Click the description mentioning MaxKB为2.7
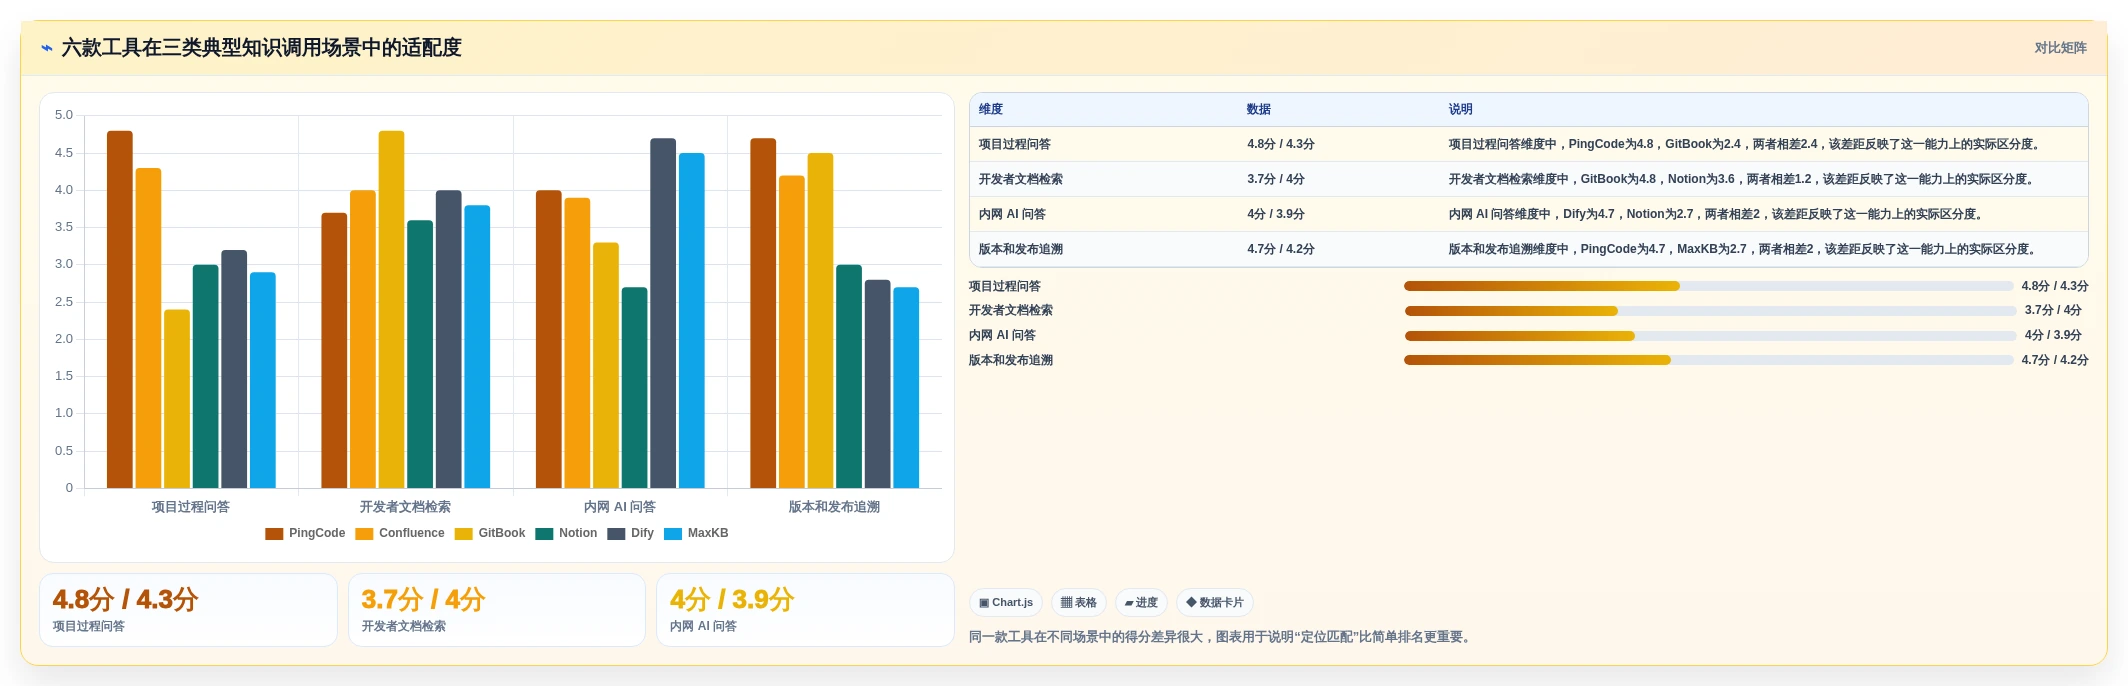Viewport: 2128px width, 686px height. click(1744, 250)
